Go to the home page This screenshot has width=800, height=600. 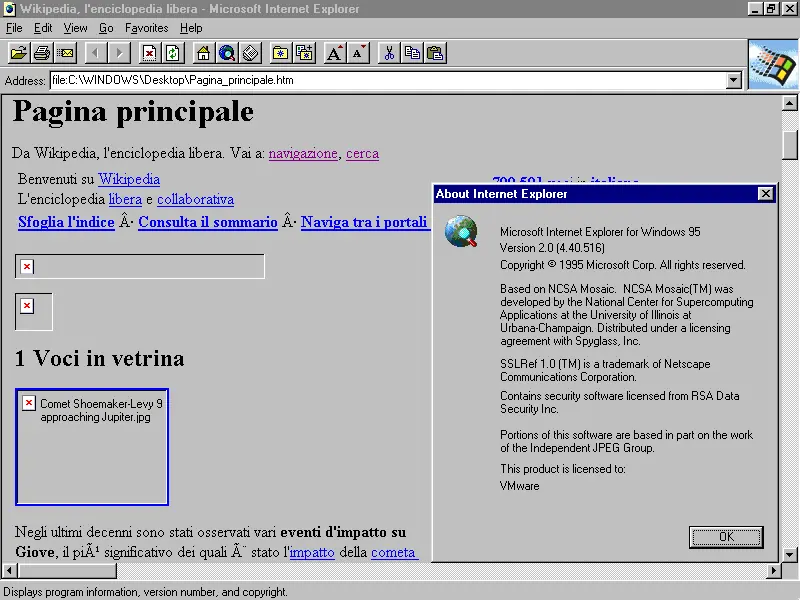203,53
